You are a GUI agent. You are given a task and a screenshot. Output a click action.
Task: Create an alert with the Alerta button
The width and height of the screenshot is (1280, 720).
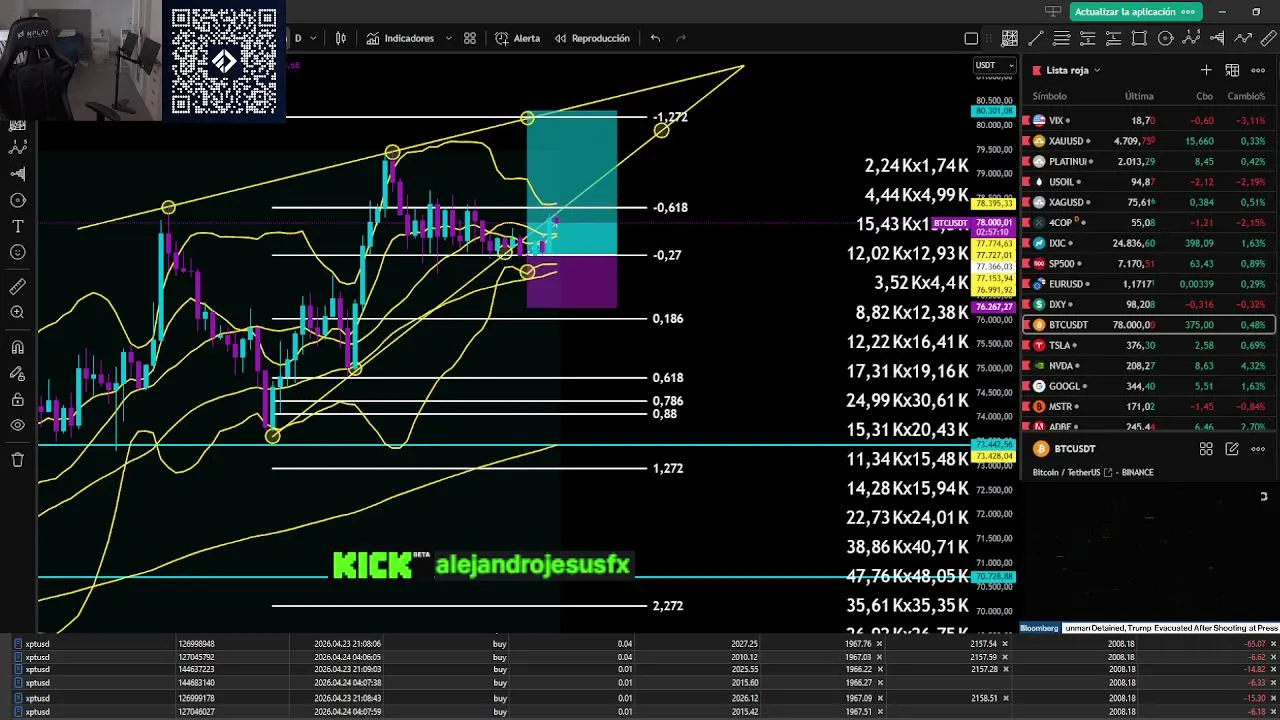517,38
